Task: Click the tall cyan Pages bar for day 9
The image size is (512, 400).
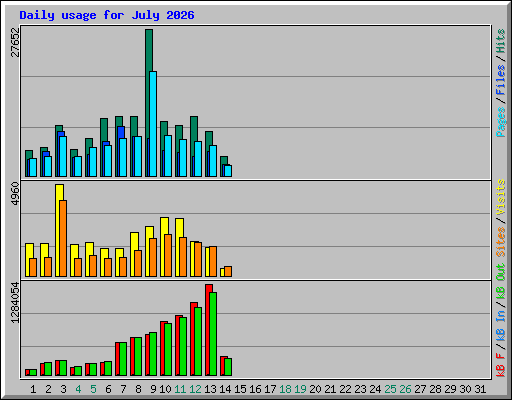Action: pyautogui.click(x=153, y=124)
